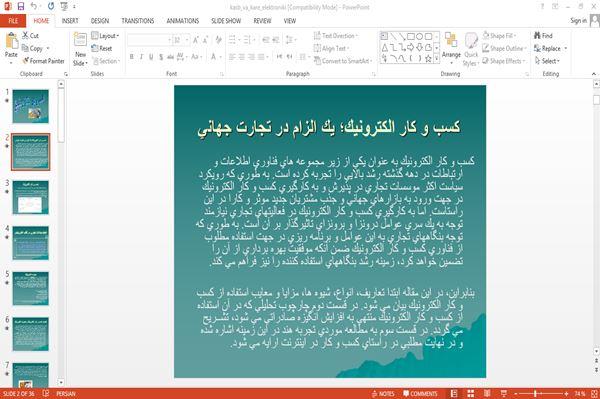Click the Save disk icon
Image resolution: width=600 pixels, height=399 pixels.
coord(21,7)
